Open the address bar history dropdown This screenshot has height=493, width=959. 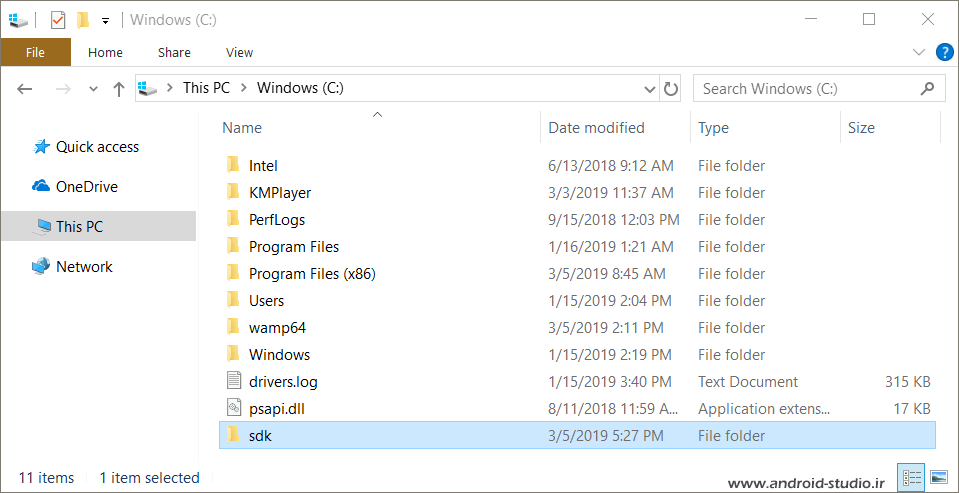point(650,89)
